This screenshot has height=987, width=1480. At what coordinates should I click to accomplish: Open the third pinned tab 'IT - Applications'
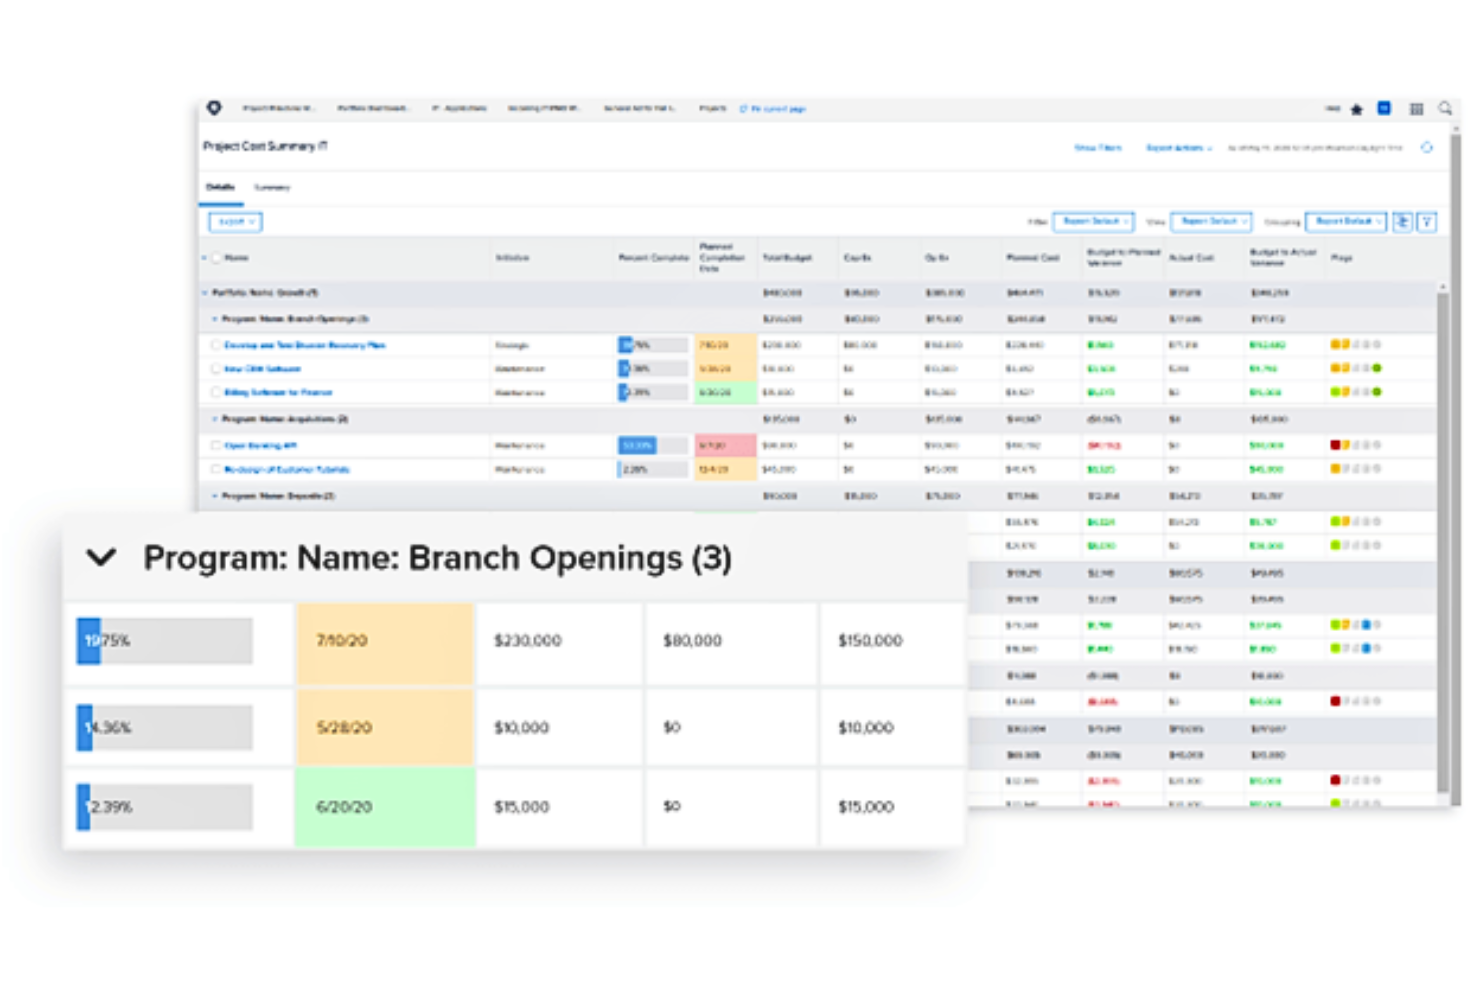point(459,108)
